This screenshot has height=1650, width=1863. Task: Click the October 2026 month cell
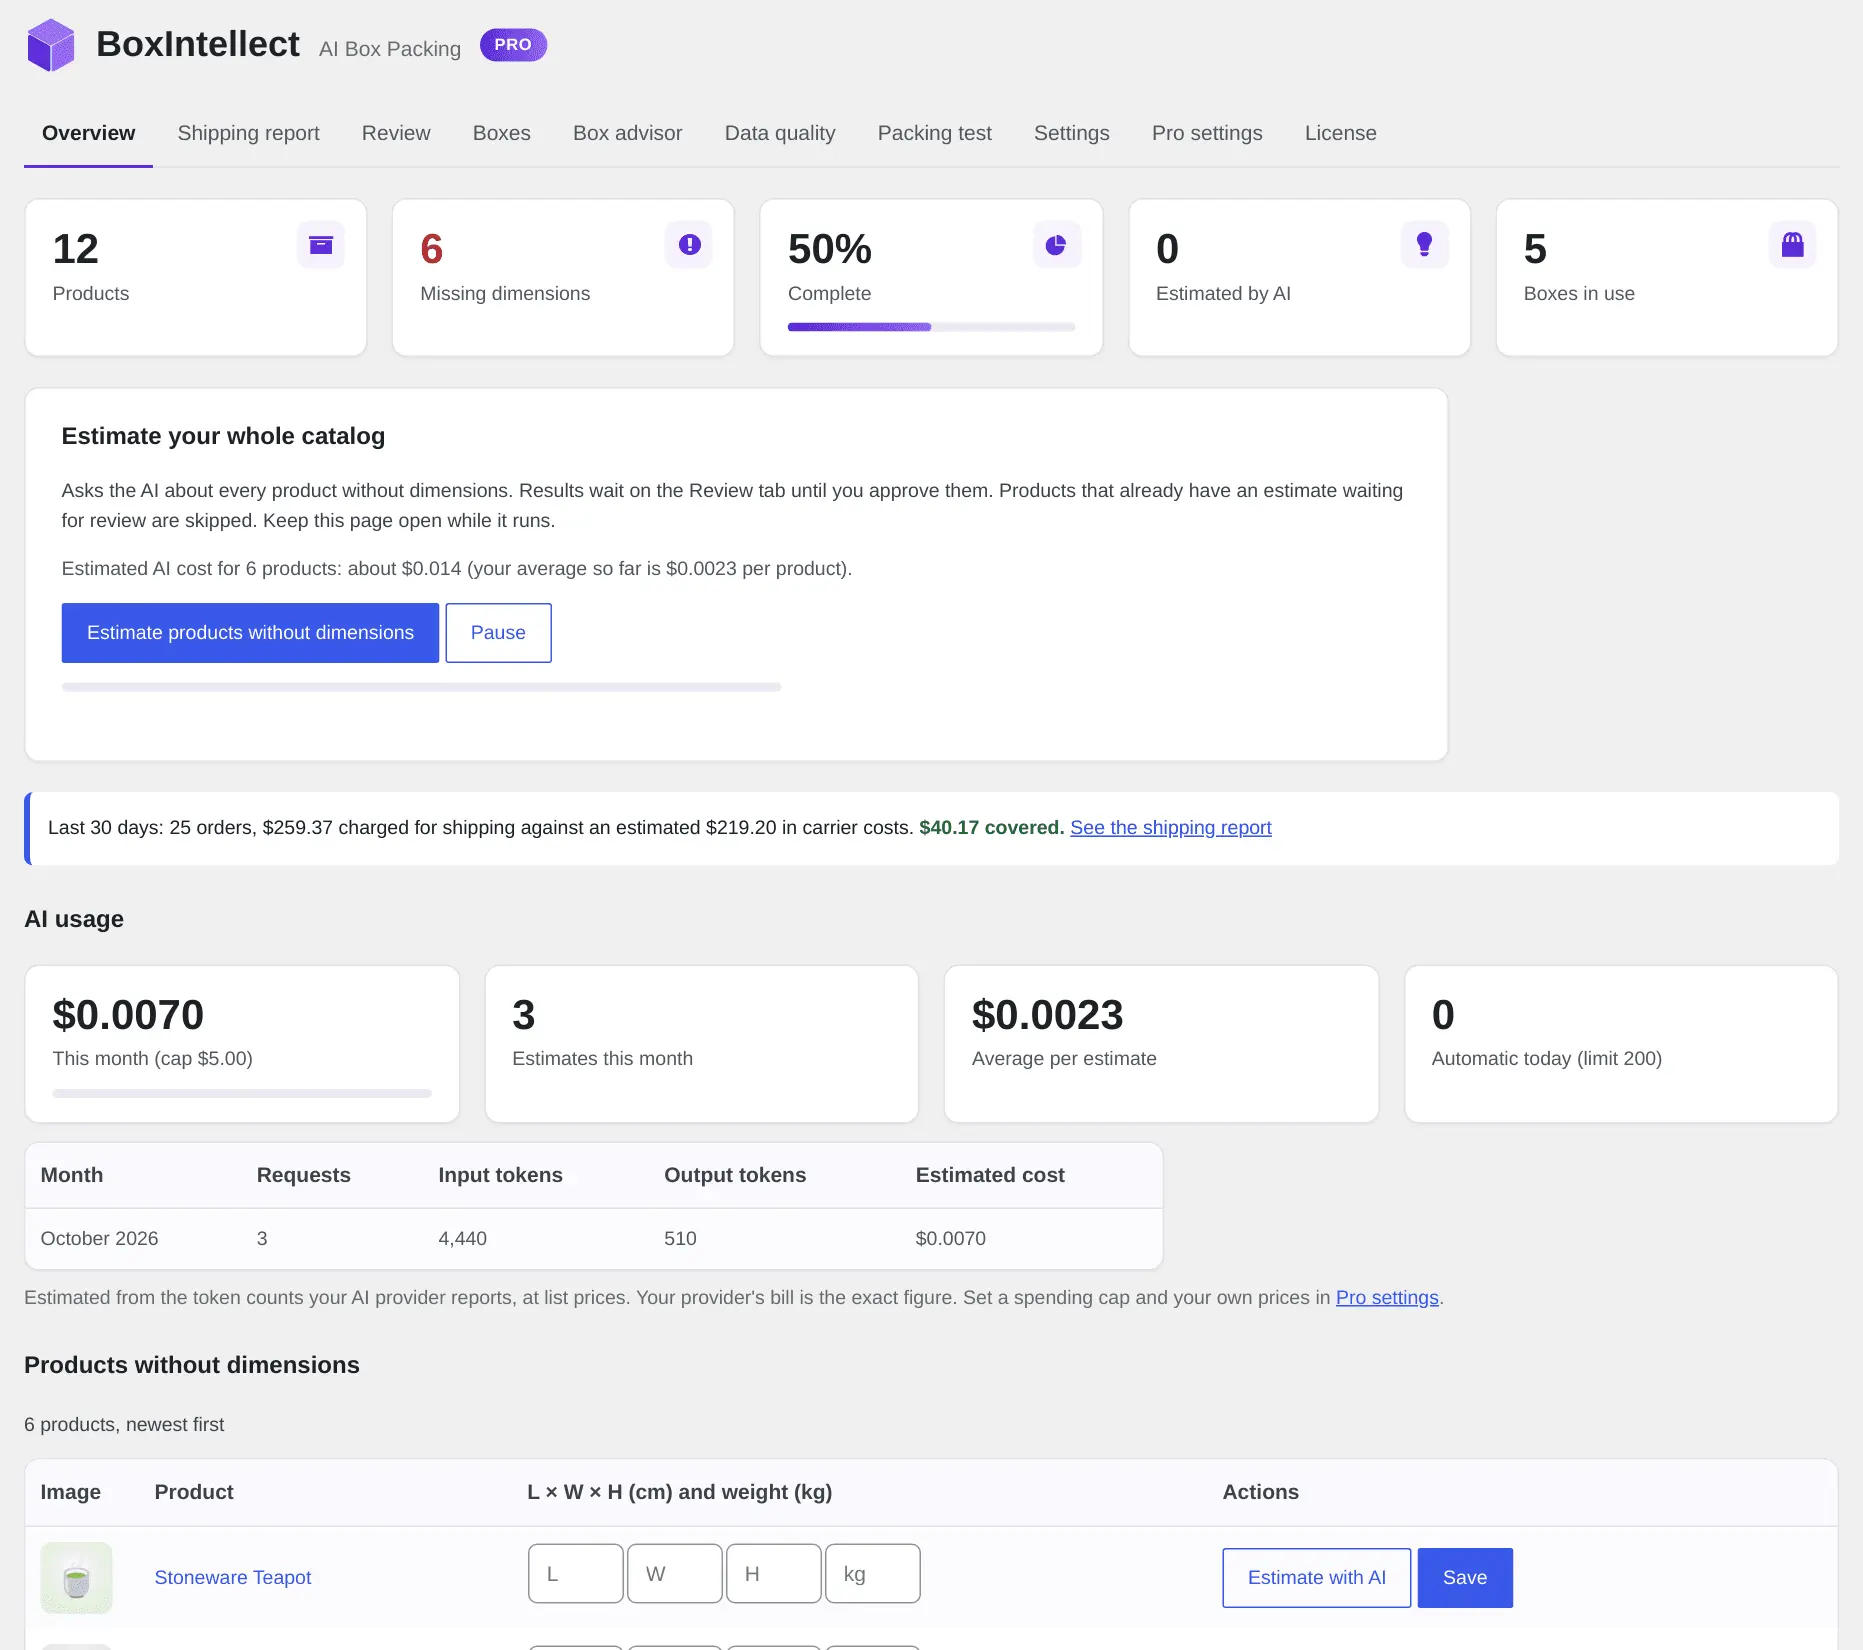pyautogui.click(x=99, y=1239)
